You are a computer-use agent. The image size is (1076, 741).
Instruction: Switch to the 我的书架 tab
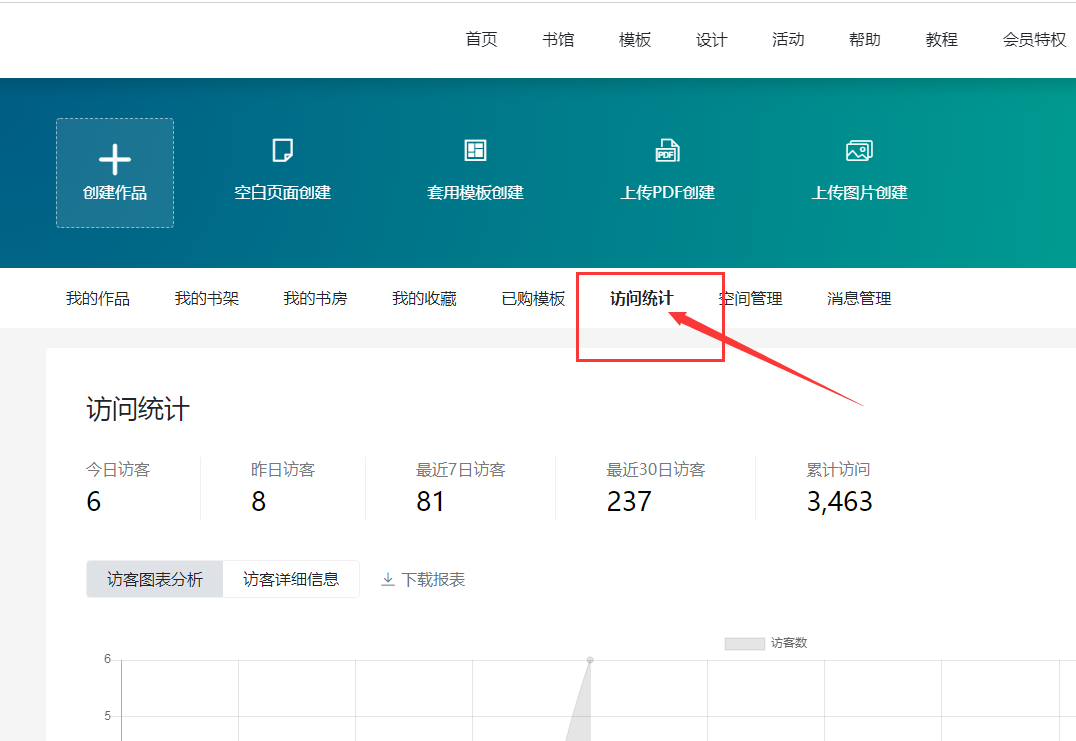pyautogui.click(x=207, y=298)
